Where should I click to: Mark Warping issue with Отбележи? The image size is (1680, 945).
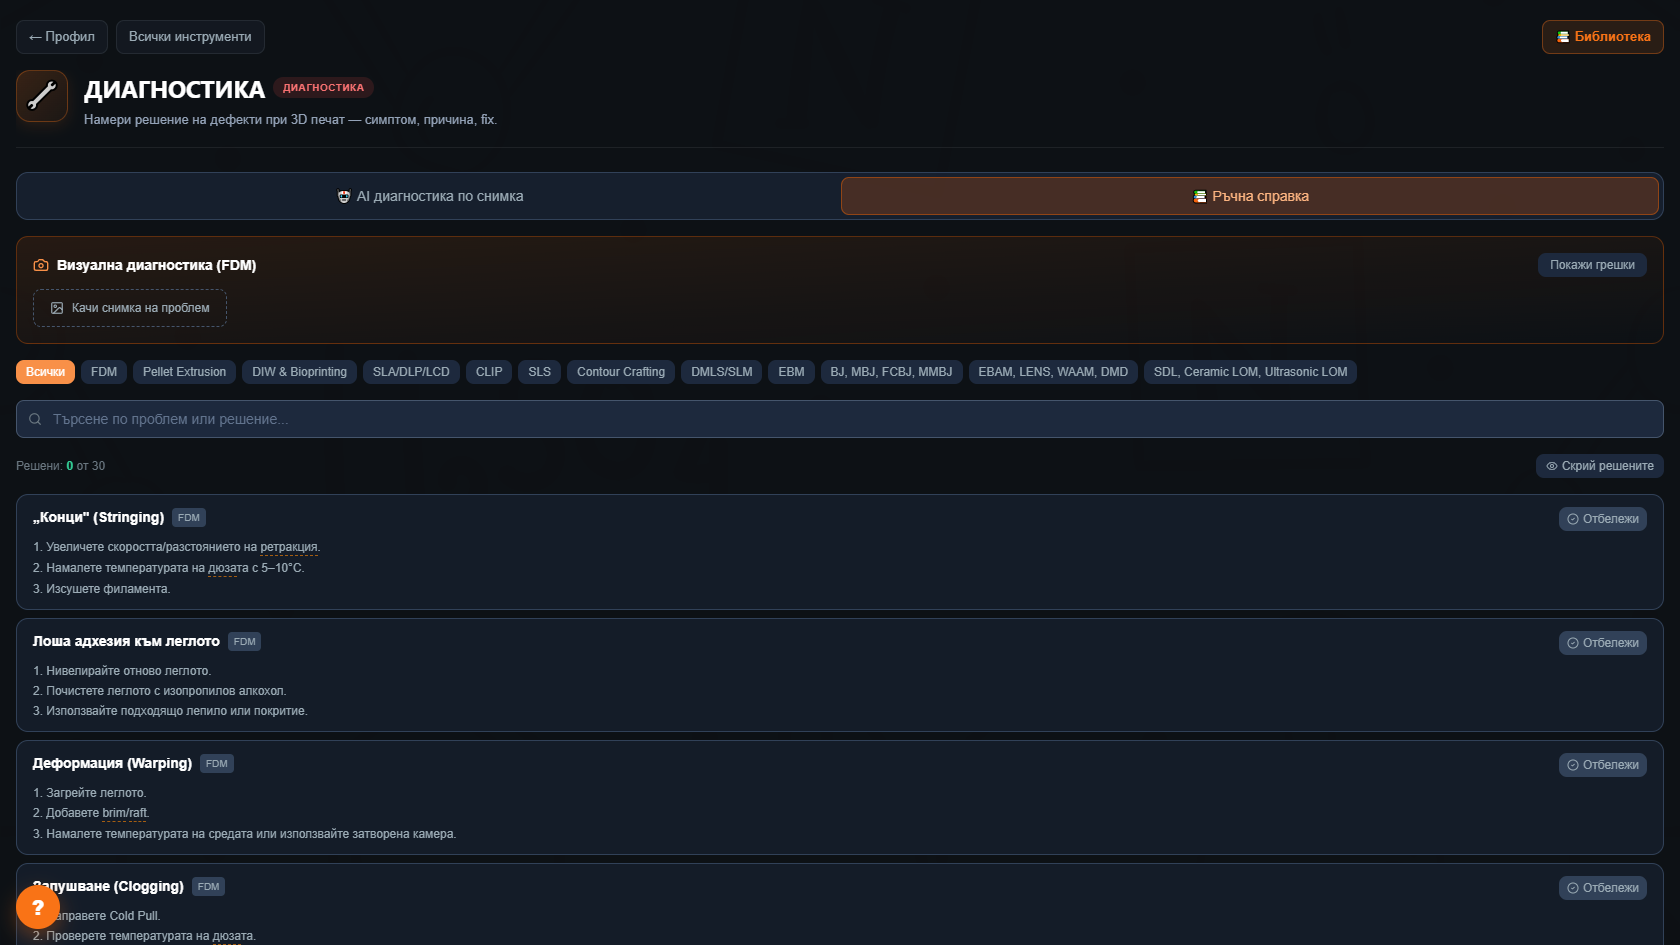(1603, 765)
